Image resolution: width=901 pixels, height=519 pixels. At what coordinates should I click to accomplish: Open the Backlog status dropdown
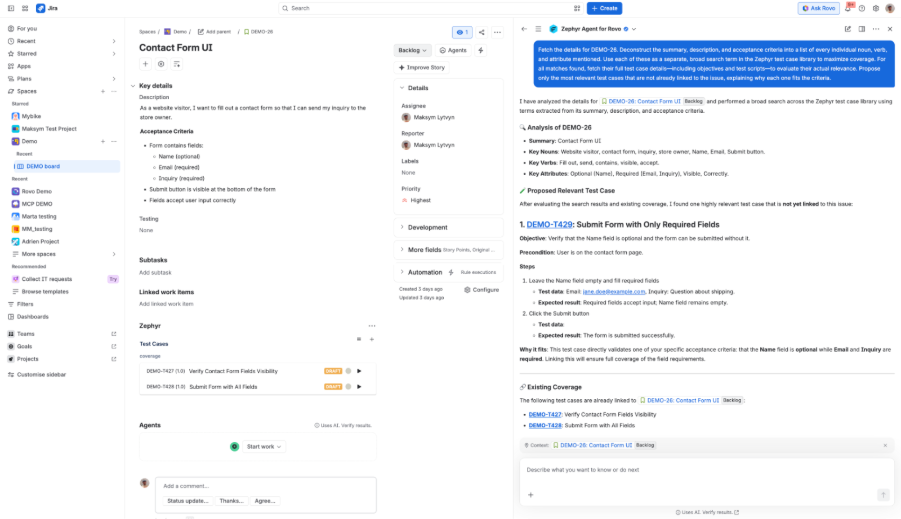click(x=412, y=51)
